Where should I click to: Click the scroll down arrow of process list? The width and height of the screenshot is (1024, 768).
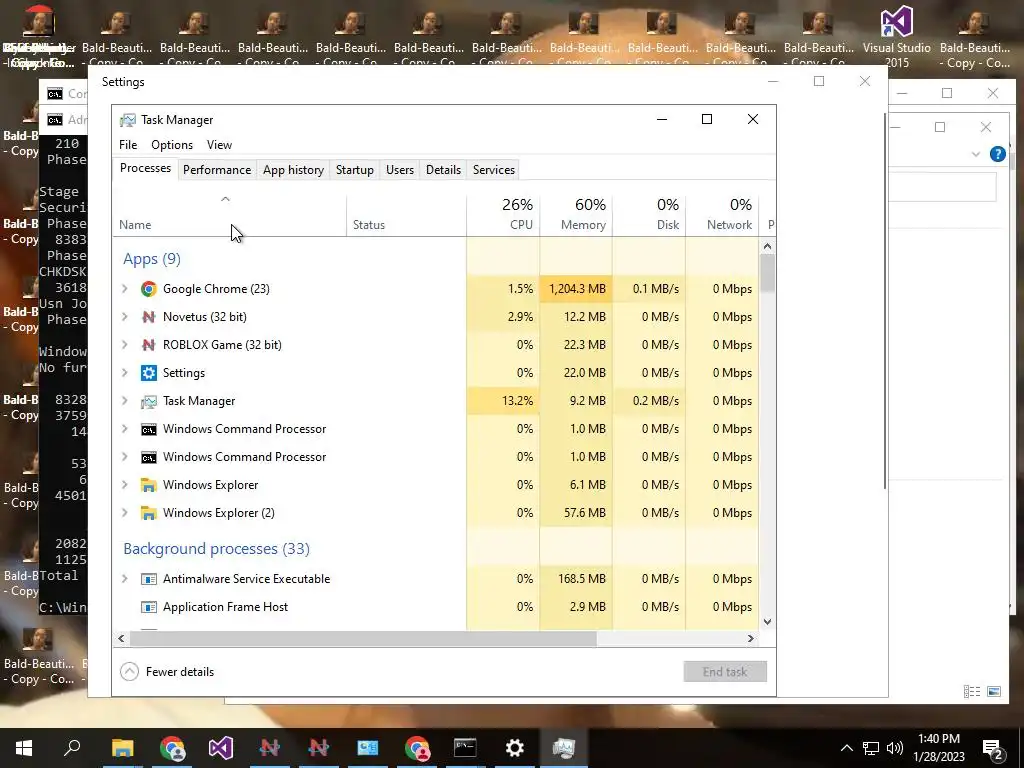click(767, 622)
